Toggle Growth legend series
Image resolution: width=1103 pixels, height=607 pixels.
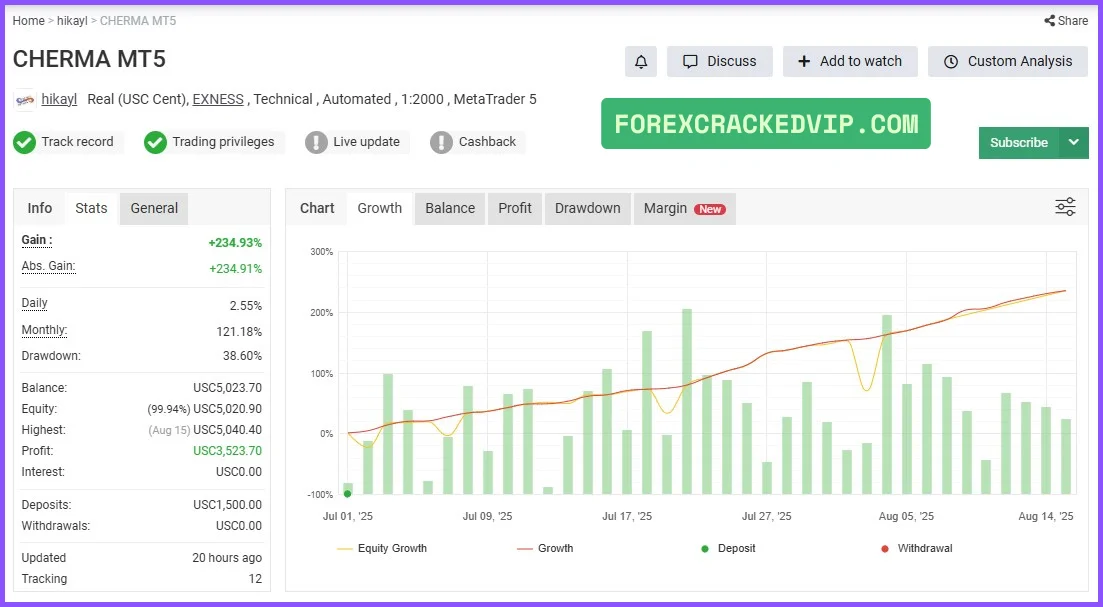(545, 548)
